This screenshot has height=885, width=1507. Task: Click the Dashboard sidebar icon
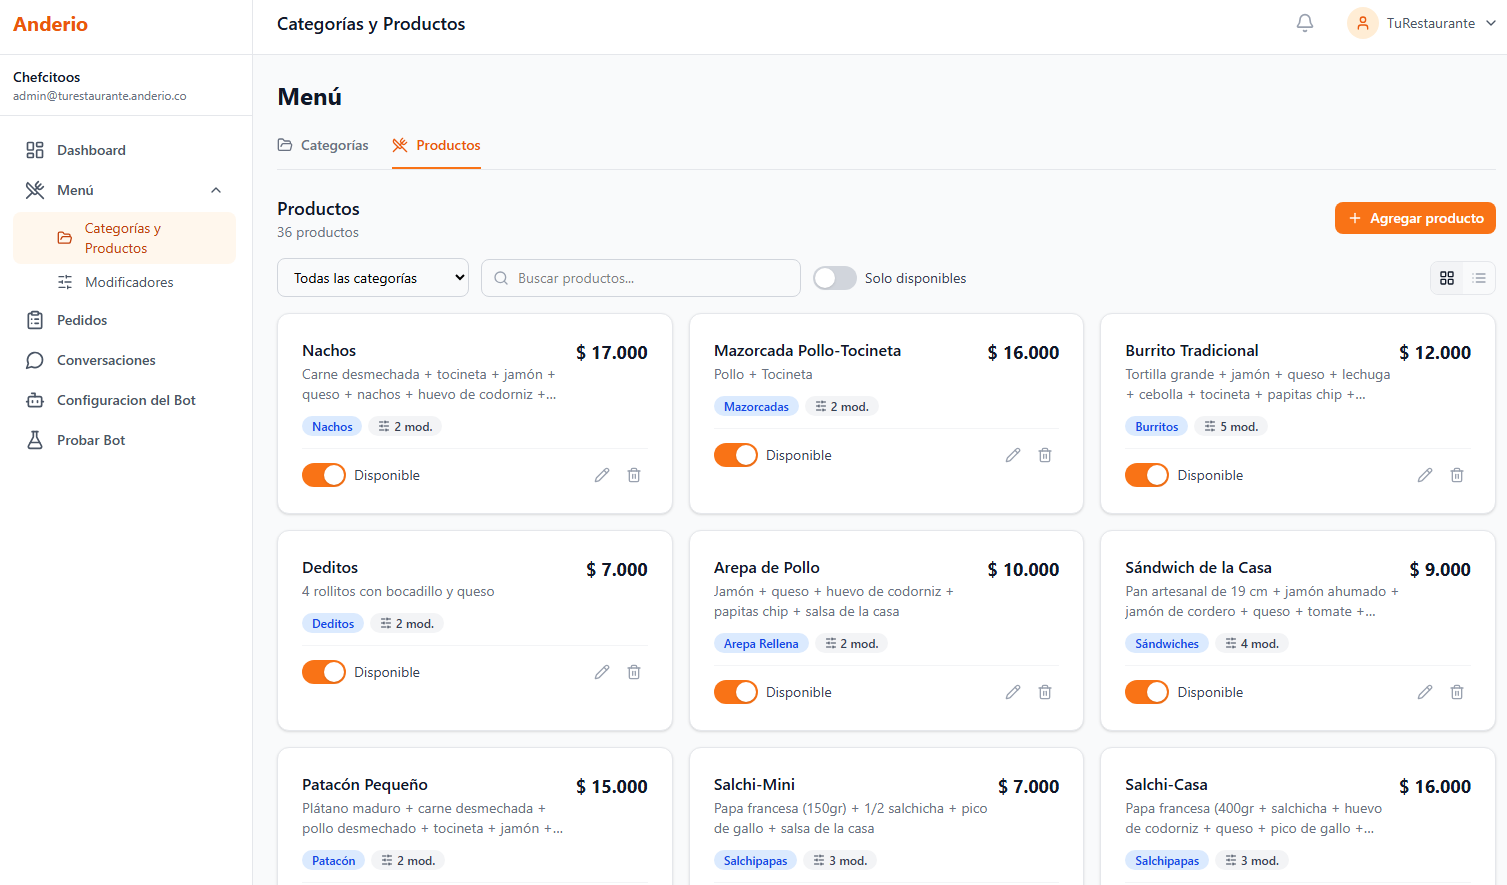(x=35, y=150)
